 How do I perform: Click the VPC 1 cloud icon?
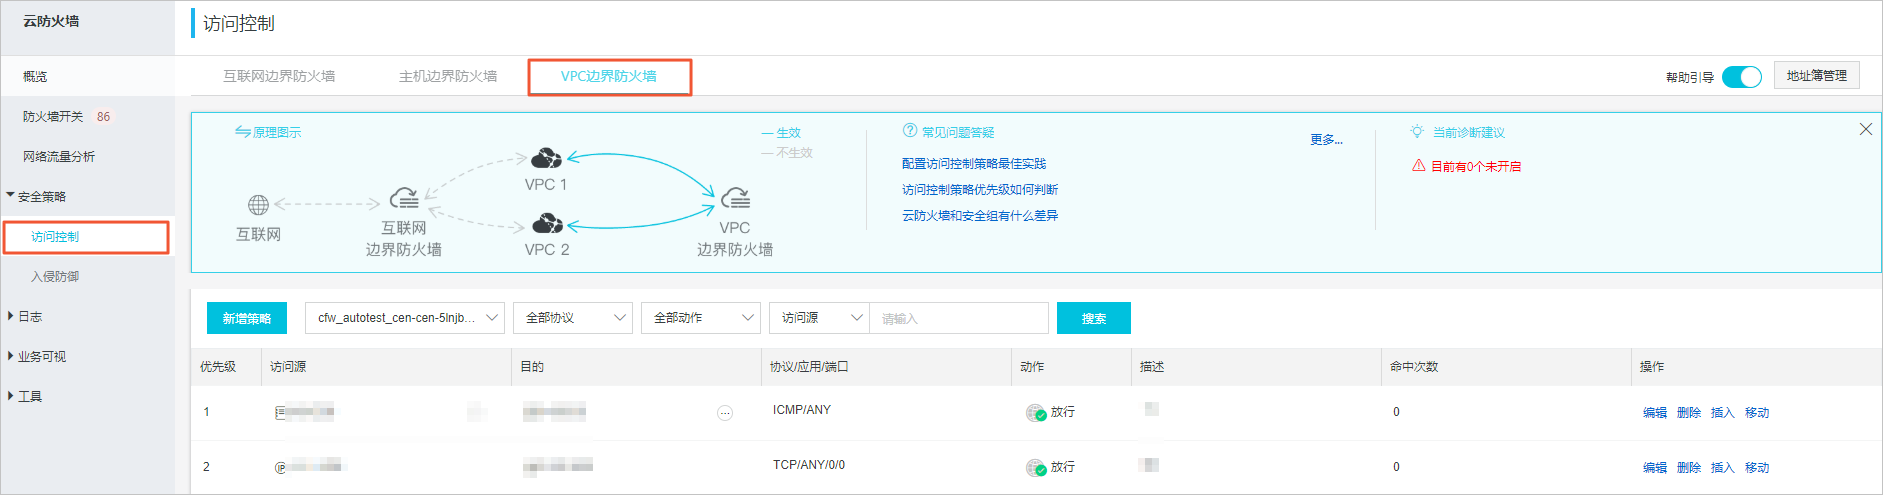coord(546,158)
